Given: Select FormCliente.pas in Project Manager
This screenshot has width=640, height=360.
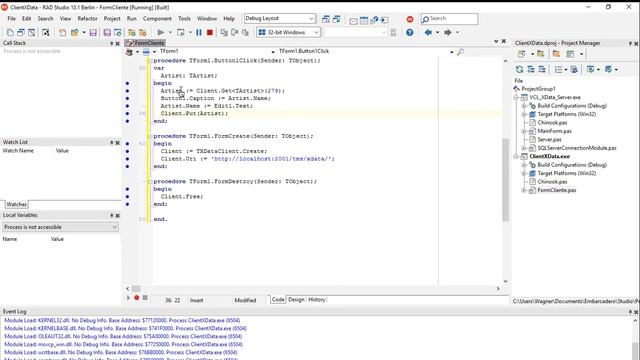Looking at the screenshot, I should point(556,190).
